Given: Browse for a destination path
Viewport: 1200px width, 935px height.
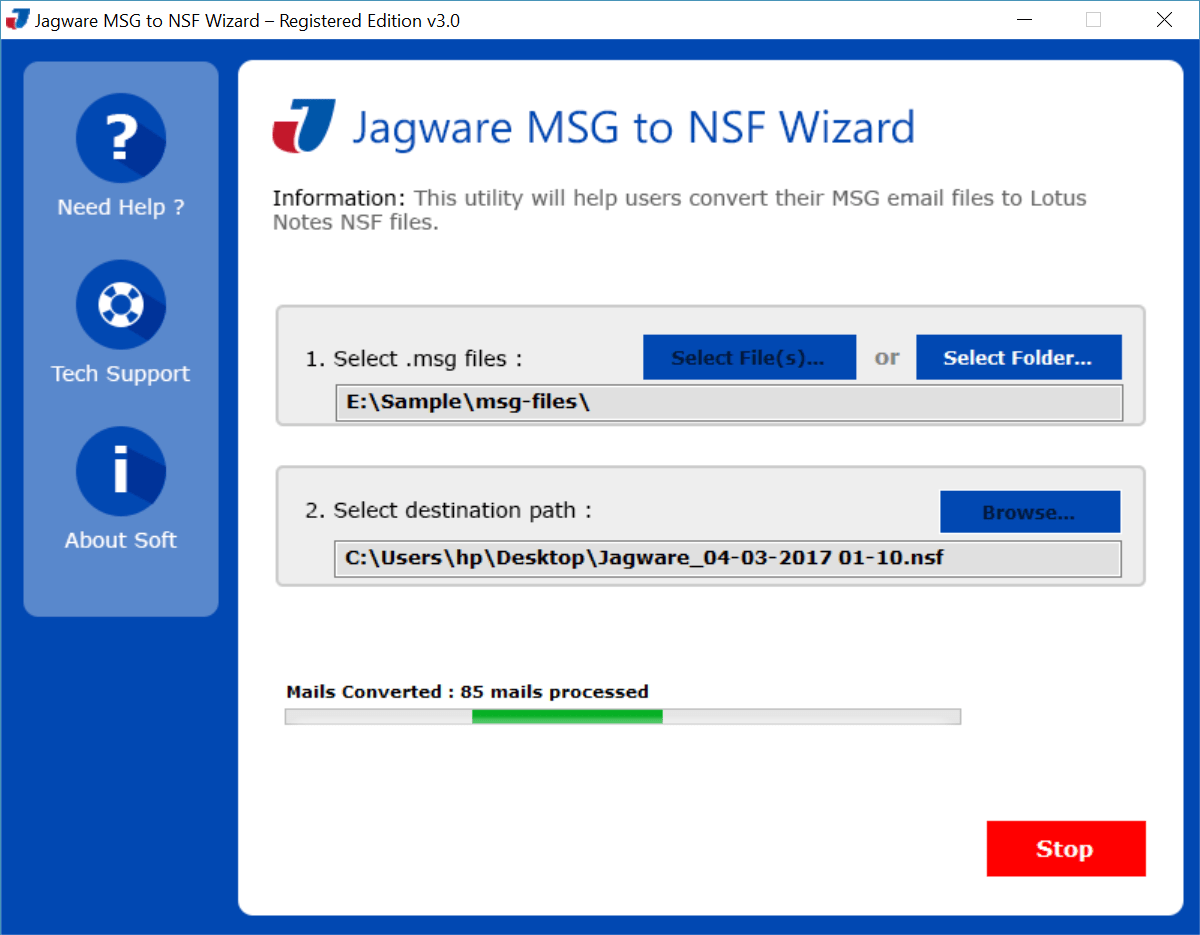Looking at the screenshot, I should [1030, 511].
